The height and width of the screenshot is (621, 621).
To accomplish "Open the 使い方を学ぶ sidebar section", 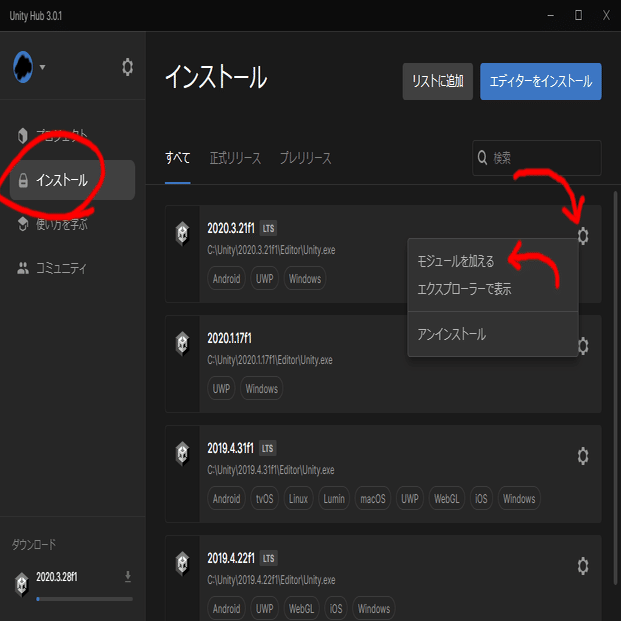I will (72, 225).
